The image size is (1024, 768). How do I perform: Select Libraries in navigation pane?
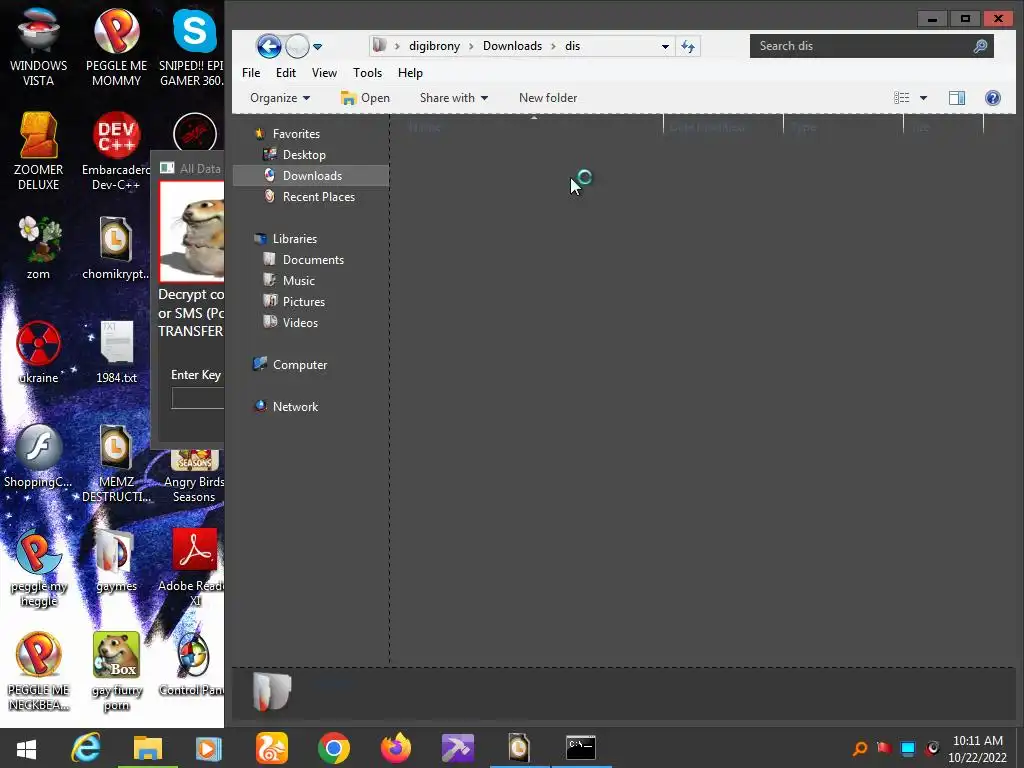click(295, 239)
